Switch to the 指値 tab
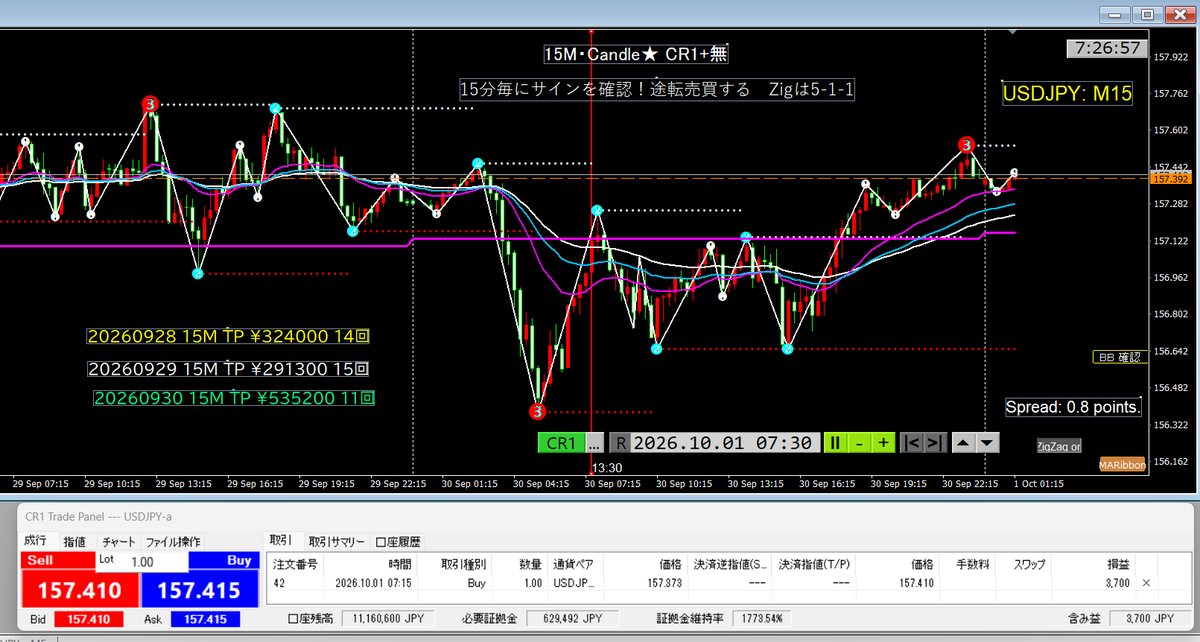The height and width of the screenshot is (642, 1200). pos(75,541)
